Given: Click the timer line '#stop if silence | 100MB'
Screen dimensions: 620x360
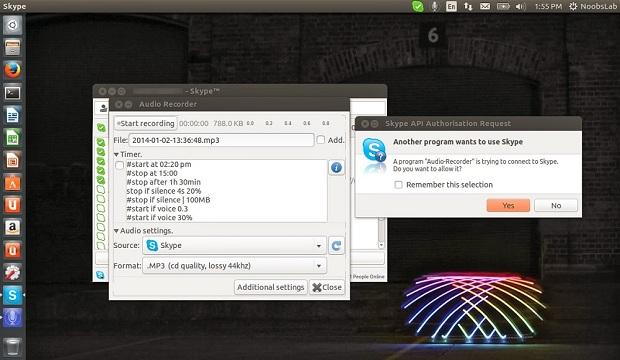Looking at the screenshot, I should 168,200.
